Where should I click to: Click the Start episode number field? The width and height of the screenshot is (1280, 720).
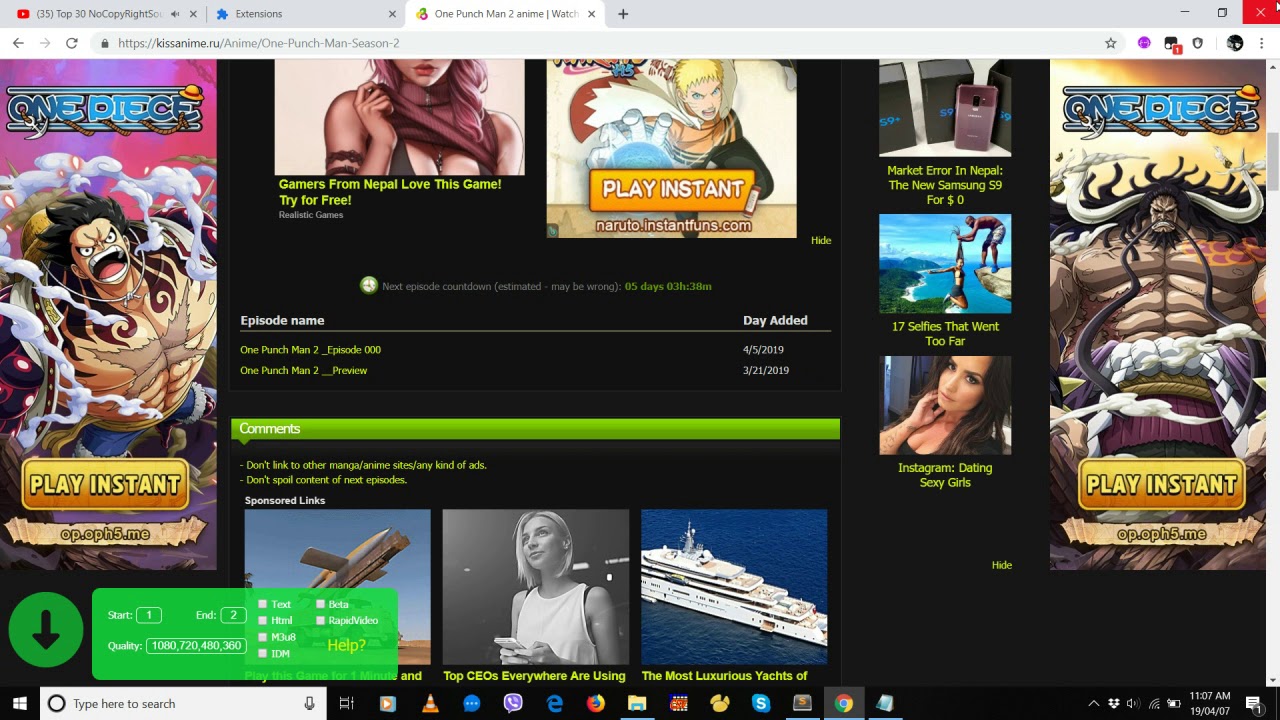tap(148, 615)
